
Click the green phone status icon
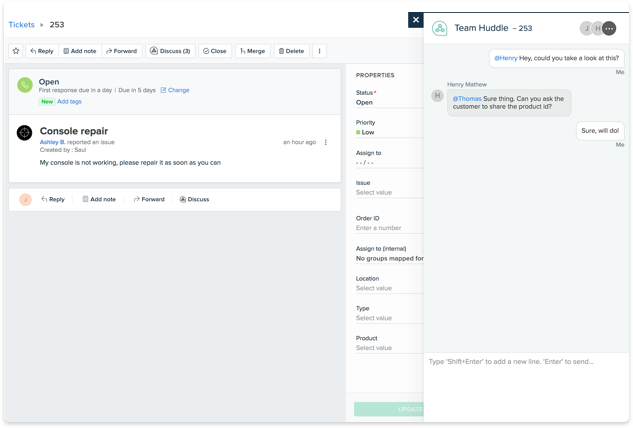[25, 85]
